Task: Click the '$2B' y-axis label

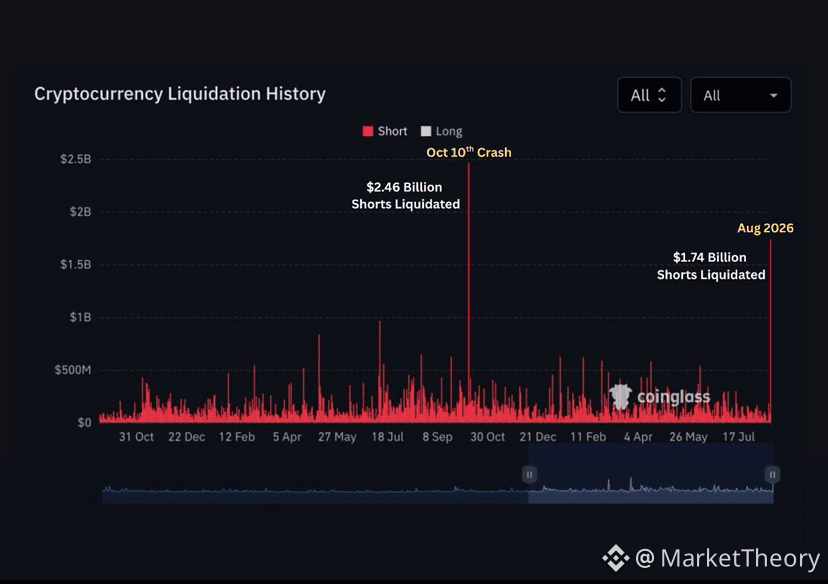Action: pos(80,212)
